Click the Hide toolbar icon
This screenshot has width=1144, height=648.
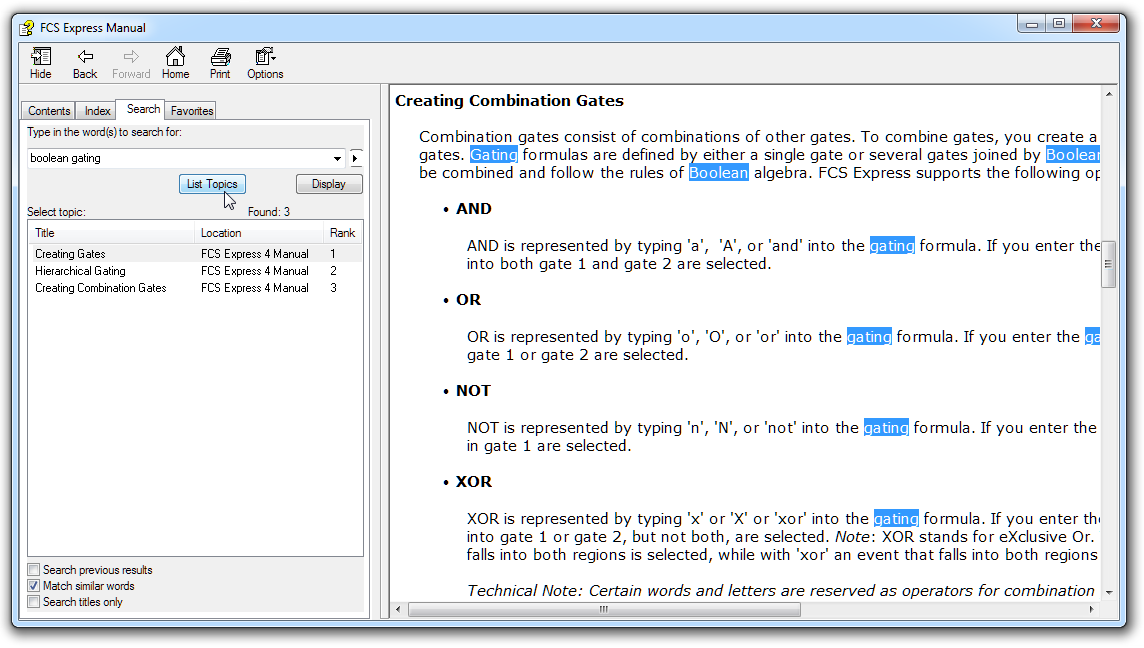41,57
